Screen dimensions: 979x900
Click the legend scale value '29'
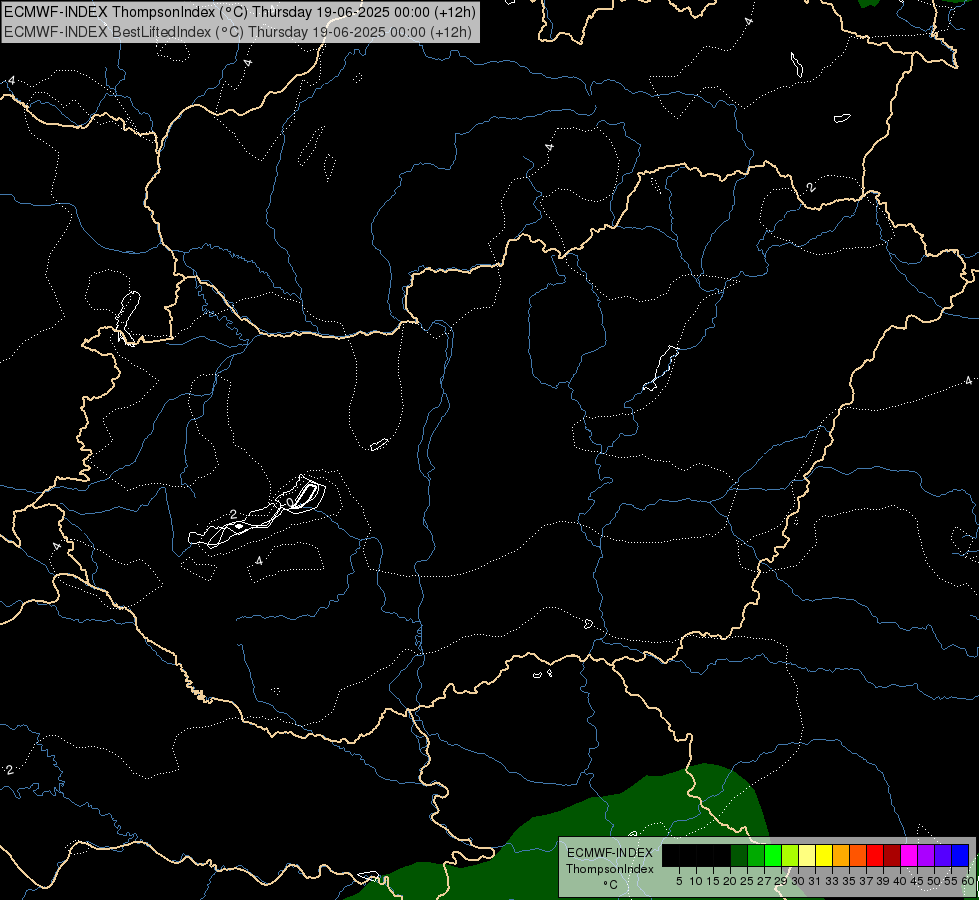click(781, 881)
